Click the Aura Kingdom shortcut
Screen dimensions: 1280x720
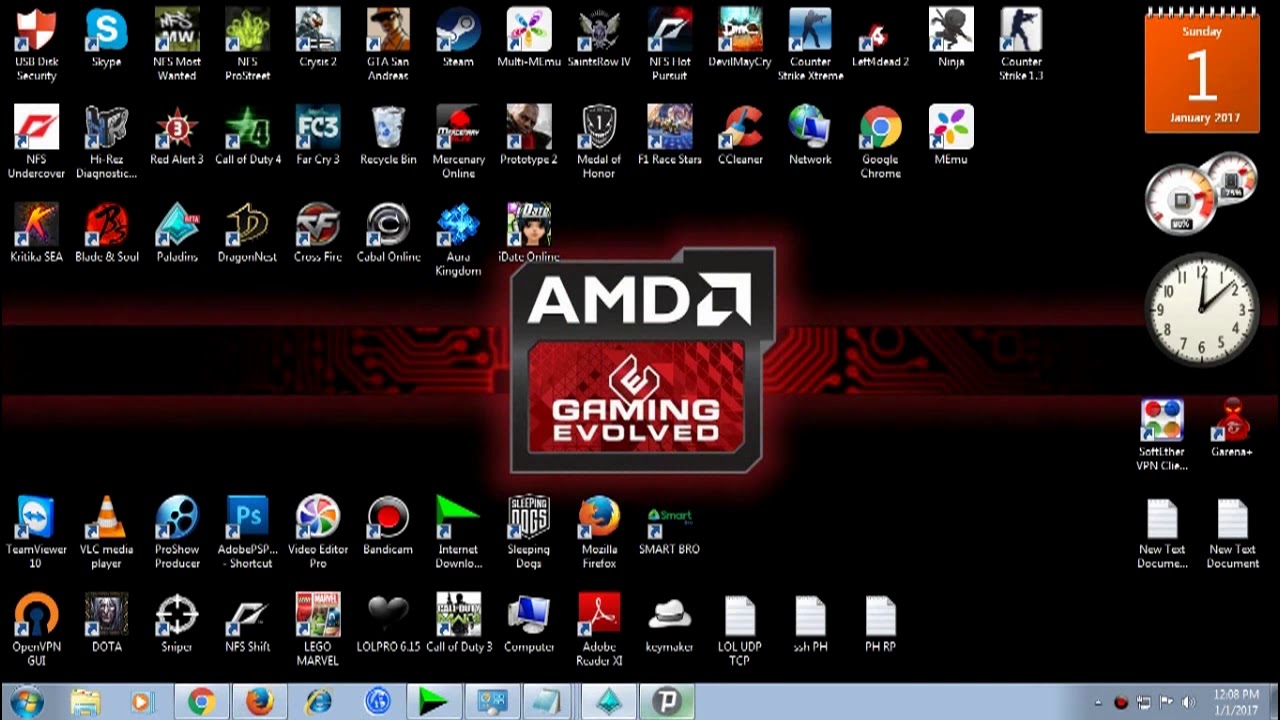coord(458,240)
